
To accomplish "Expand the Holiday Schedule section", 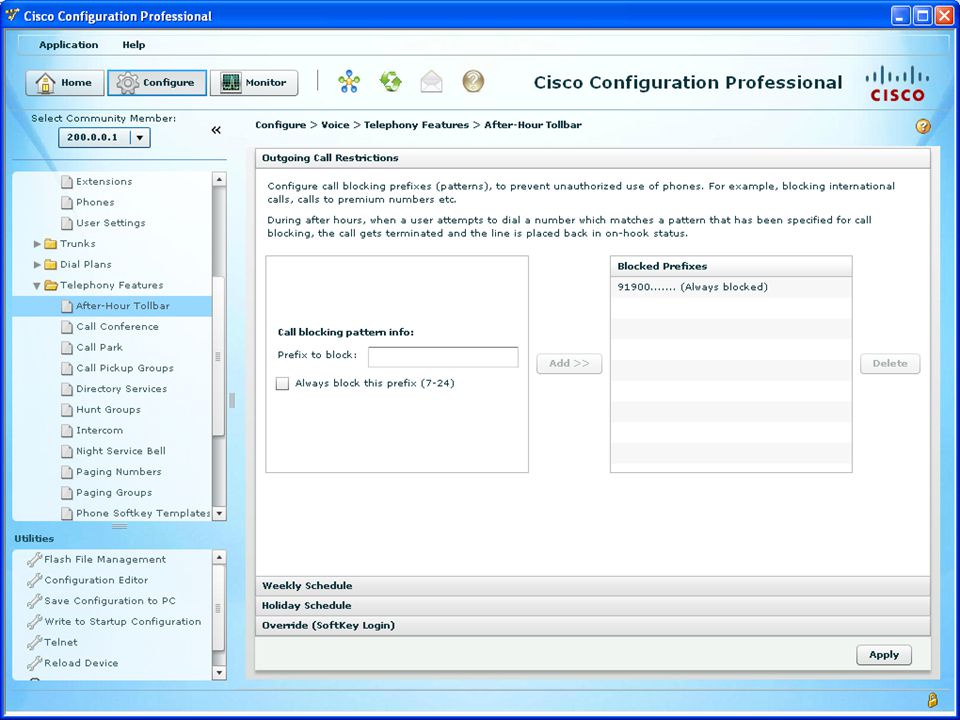I will (593, 606).
